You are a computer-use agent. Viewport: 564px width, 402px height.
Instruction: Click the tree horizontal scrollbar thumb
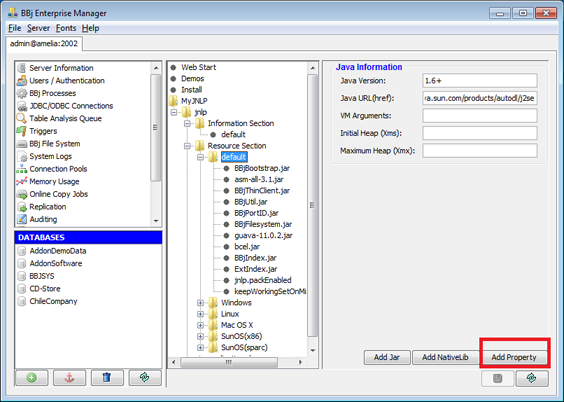tap(229, 362)
